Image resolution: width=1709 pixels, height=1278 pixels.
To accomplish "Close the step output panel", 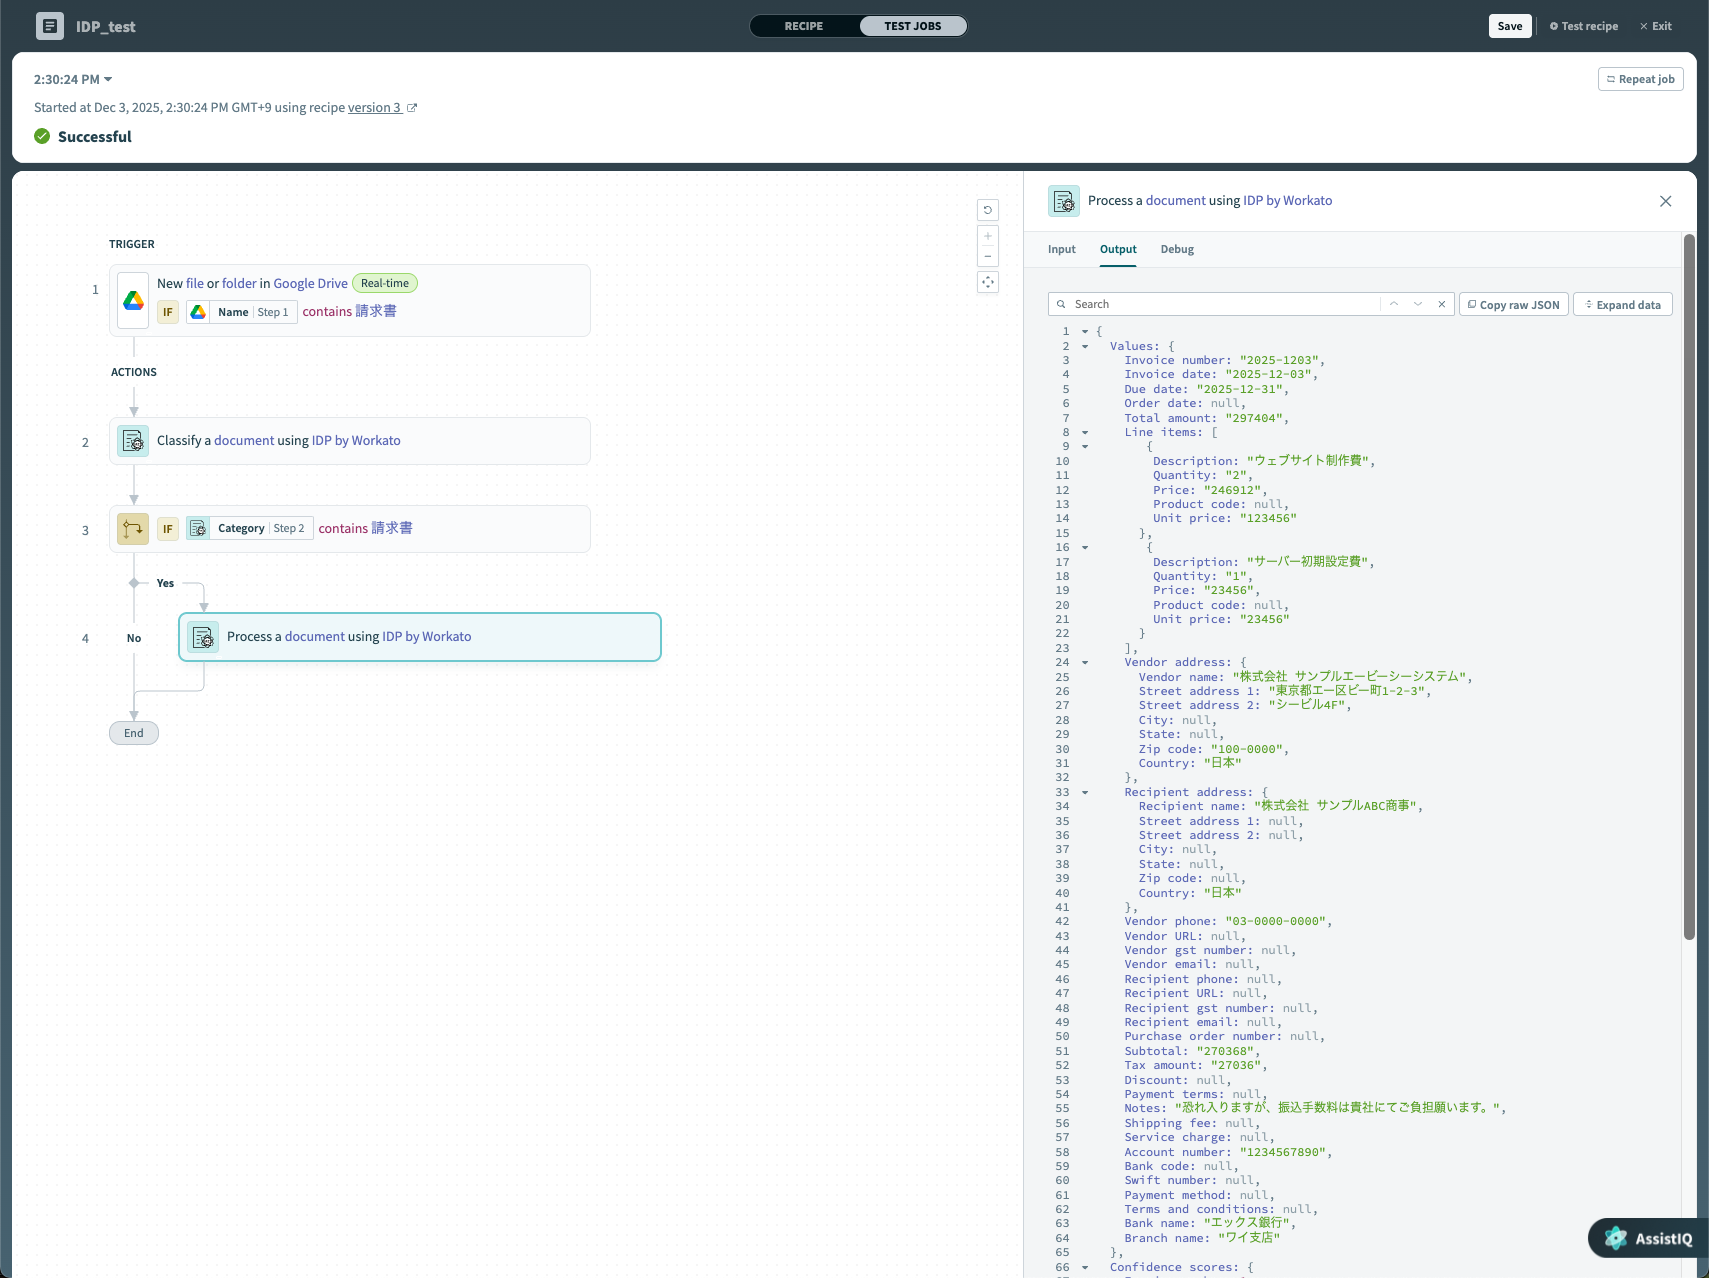I will pos(1666,201).
